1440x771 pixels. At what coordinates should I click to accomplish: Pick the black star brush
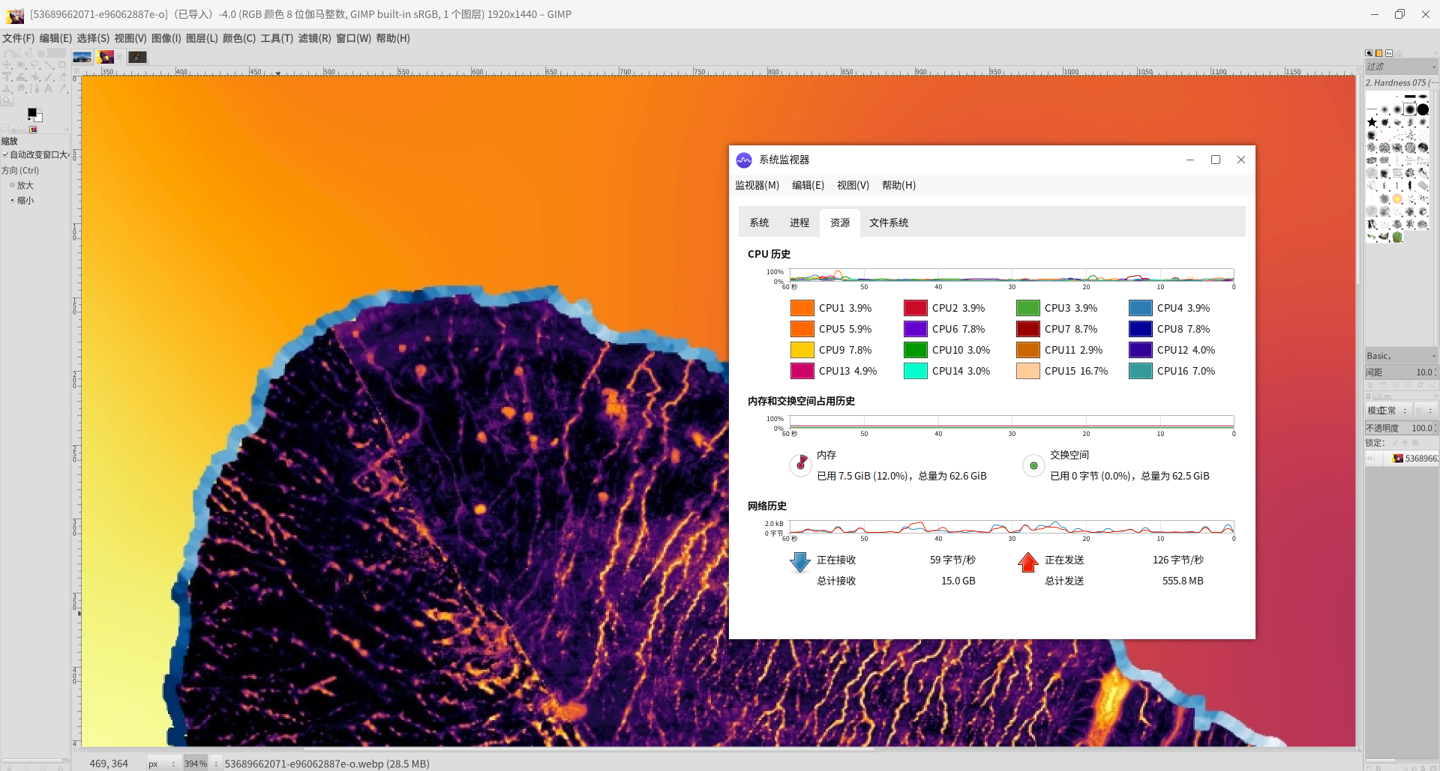[x=1372, y=122]
